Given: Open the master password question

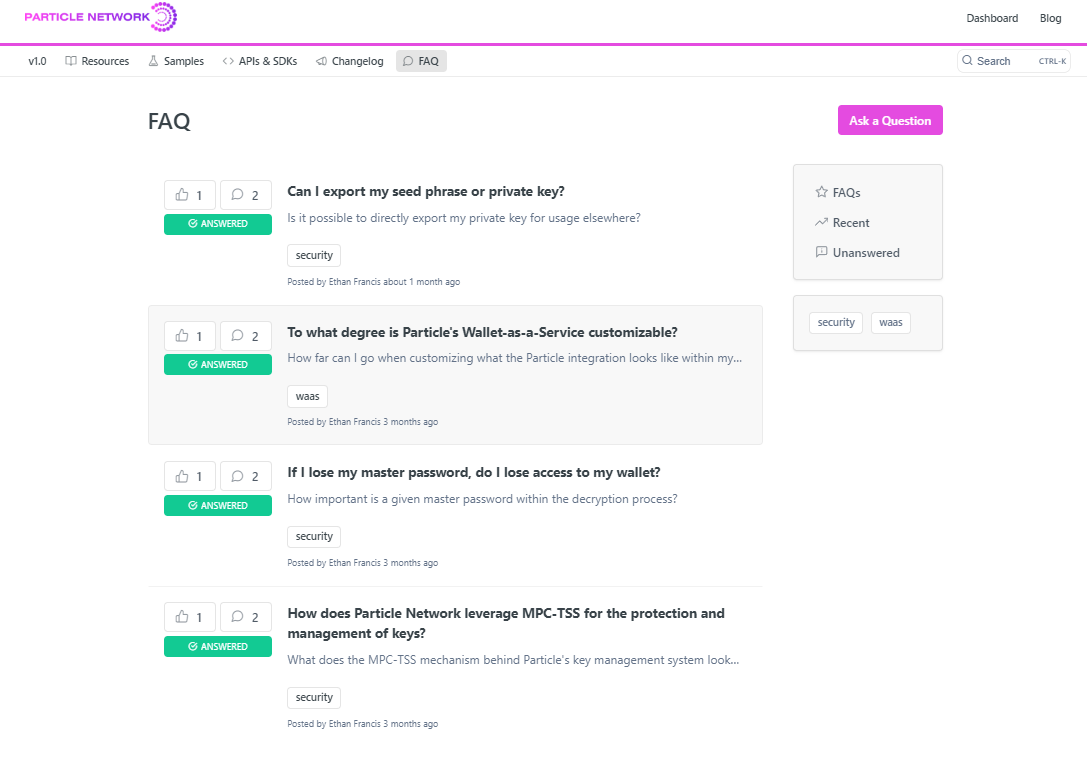Looking at the screenshot, I should [x=472, y=471].
